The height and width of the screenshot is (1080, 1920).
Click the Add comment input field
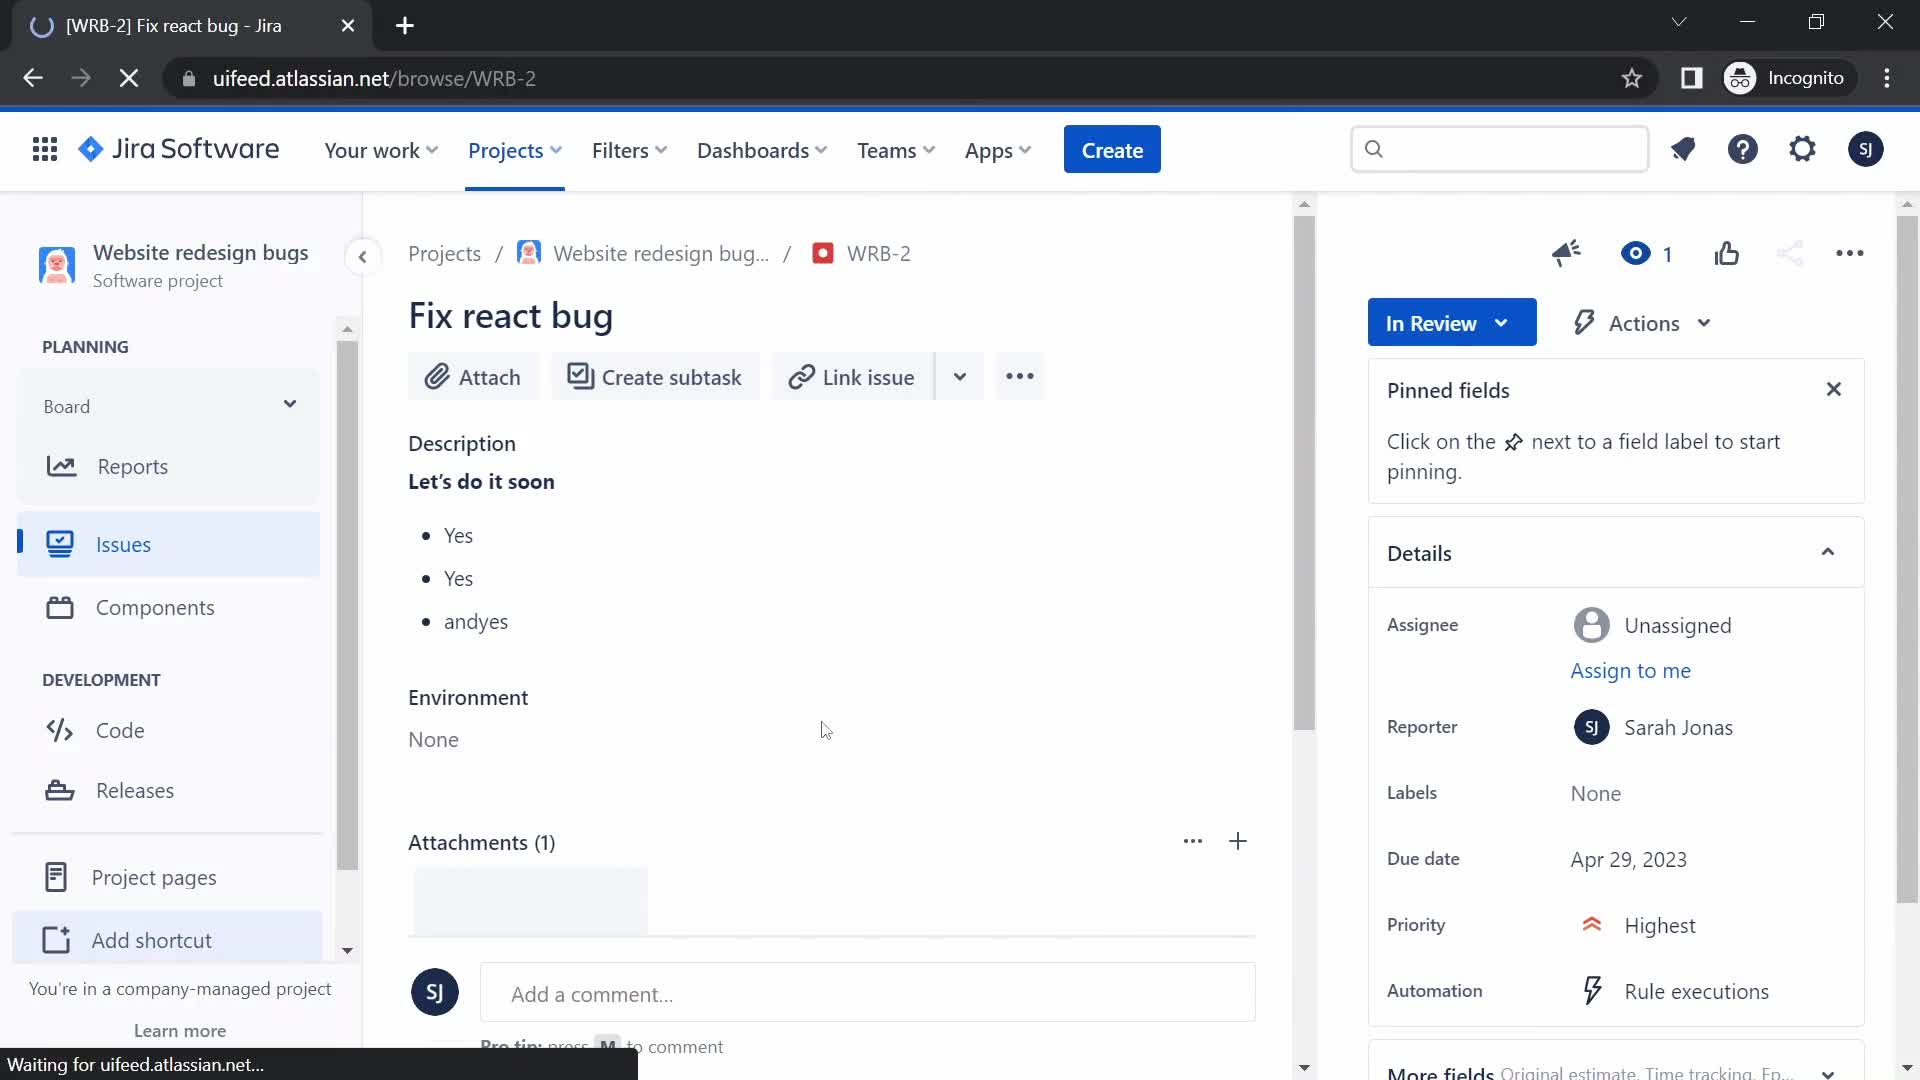point(869,993)
